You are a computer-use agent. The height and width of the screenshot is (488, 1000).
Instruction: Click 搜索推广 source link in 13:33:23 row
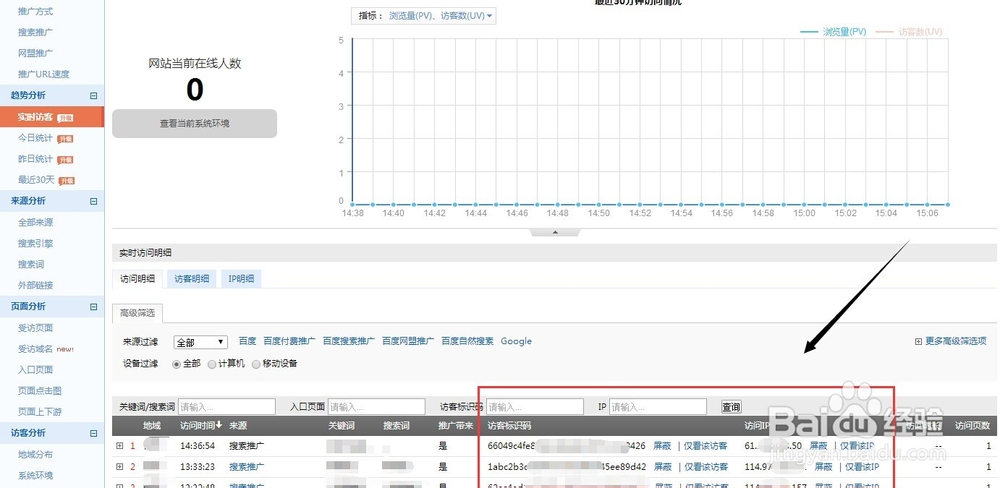click(247, 466)
